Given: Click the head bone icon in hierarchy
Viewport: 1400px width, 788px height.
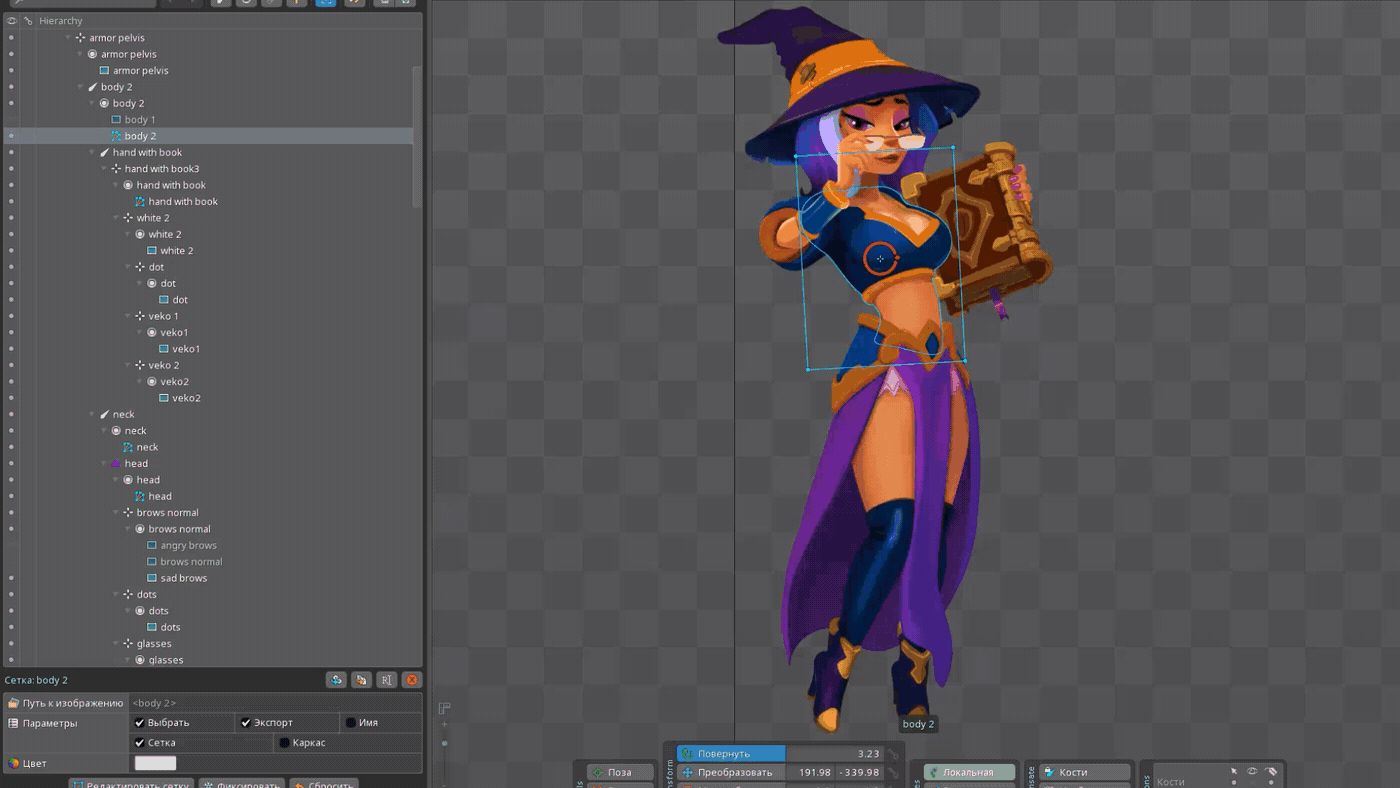Looking at the screenshot, I should pos(116,464).
